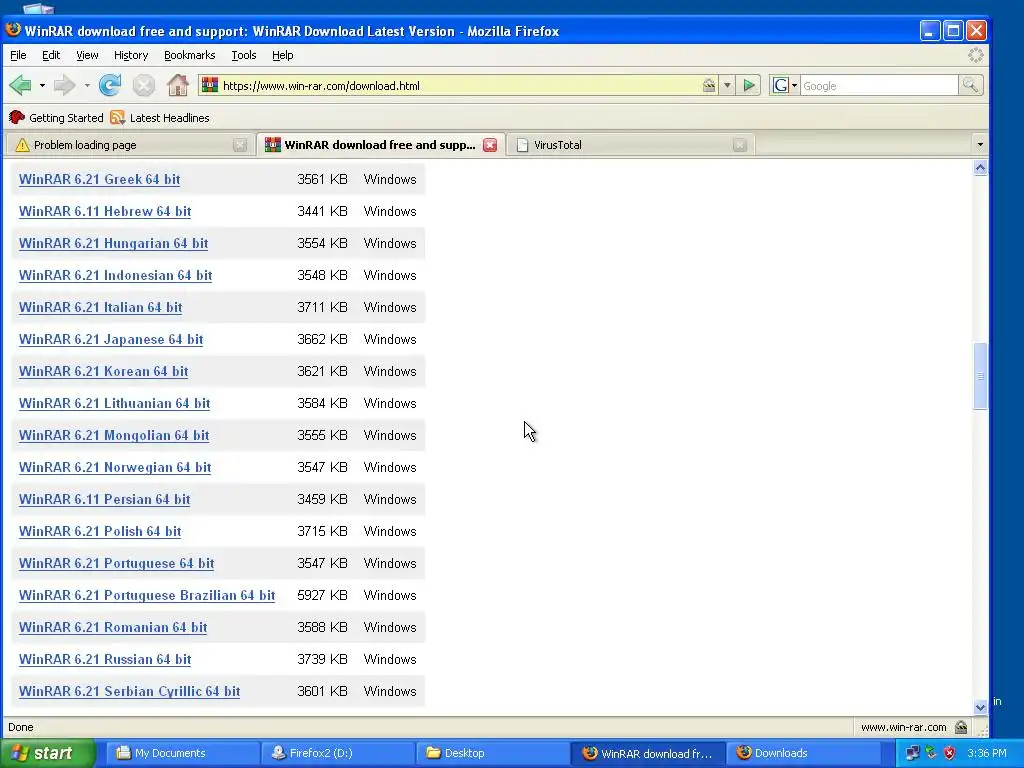Download WinRAR 6.21 Mongolian 64 bit
The height and width of the screenshot is (768, 1024).
[114, 436]
